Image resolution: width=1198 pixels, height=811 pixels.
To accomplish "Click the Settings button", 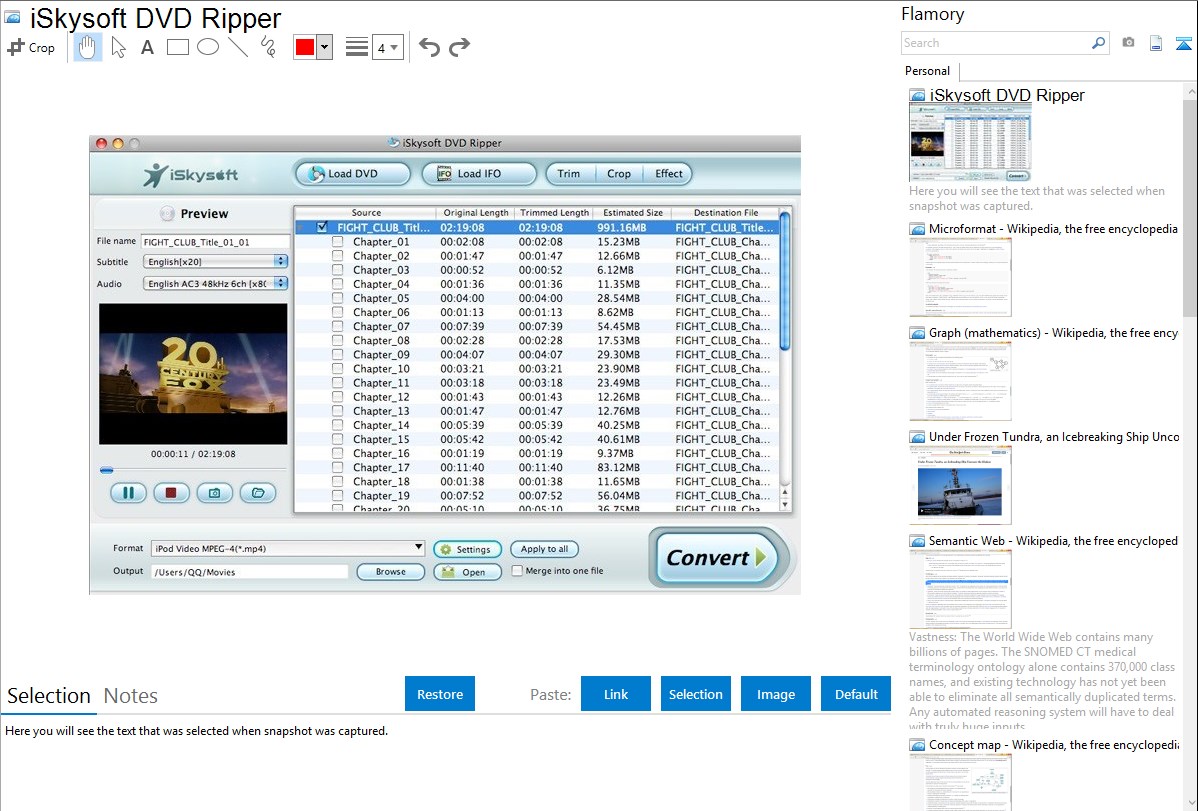I will coord(467,549).
